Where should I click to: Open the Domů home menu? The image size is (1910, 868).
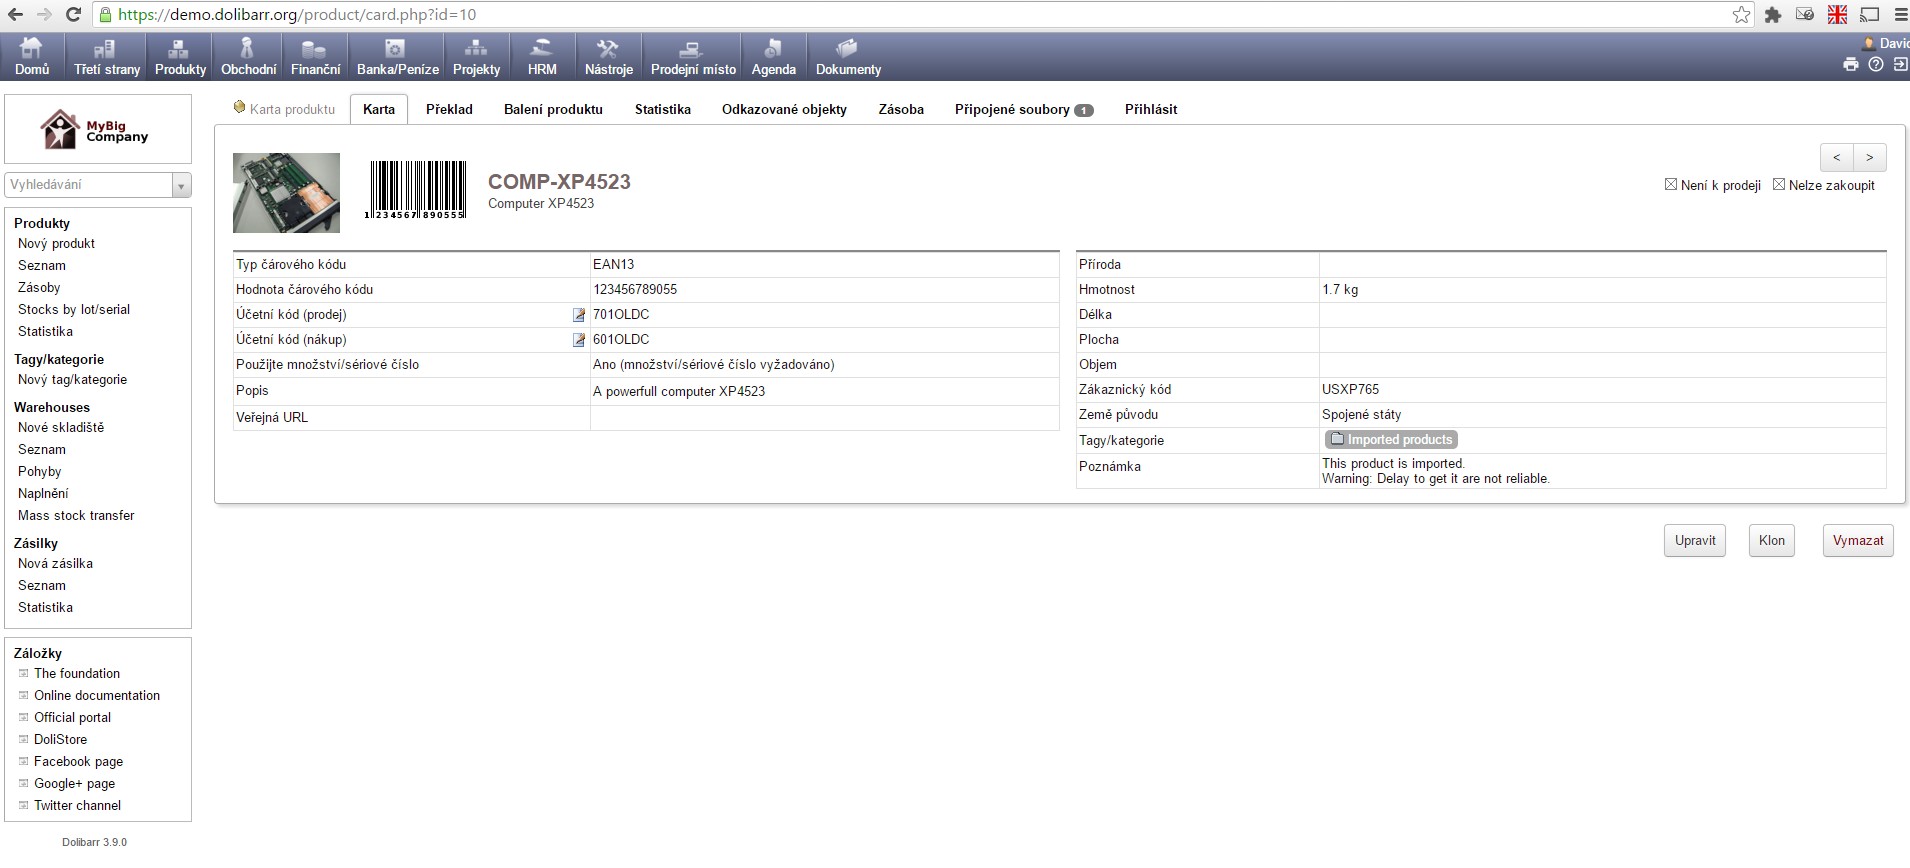[x=32, y=57]
